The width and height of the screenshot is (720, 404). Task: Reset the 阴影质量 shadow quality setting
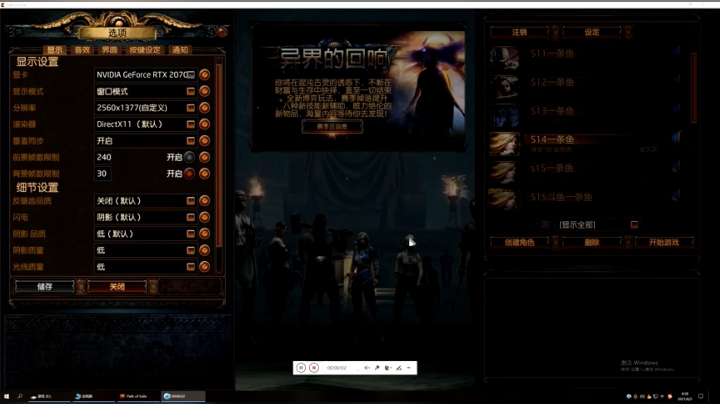205,250
